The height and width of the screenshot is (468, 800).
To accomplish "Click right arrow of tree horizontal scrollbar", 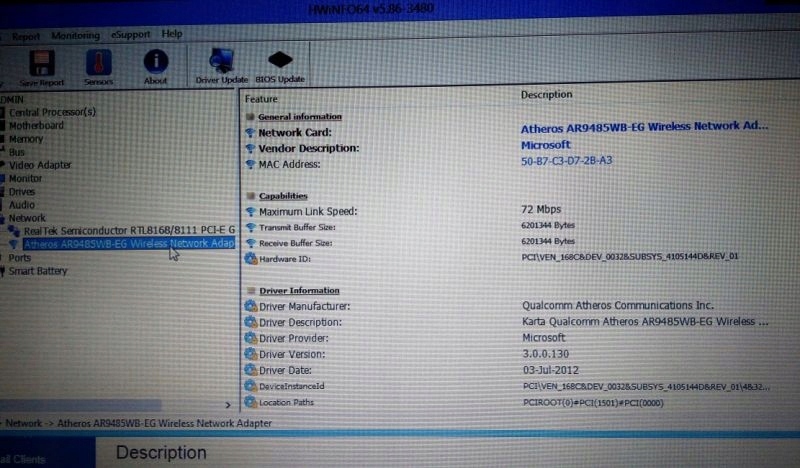I will (x=228, y=405).
